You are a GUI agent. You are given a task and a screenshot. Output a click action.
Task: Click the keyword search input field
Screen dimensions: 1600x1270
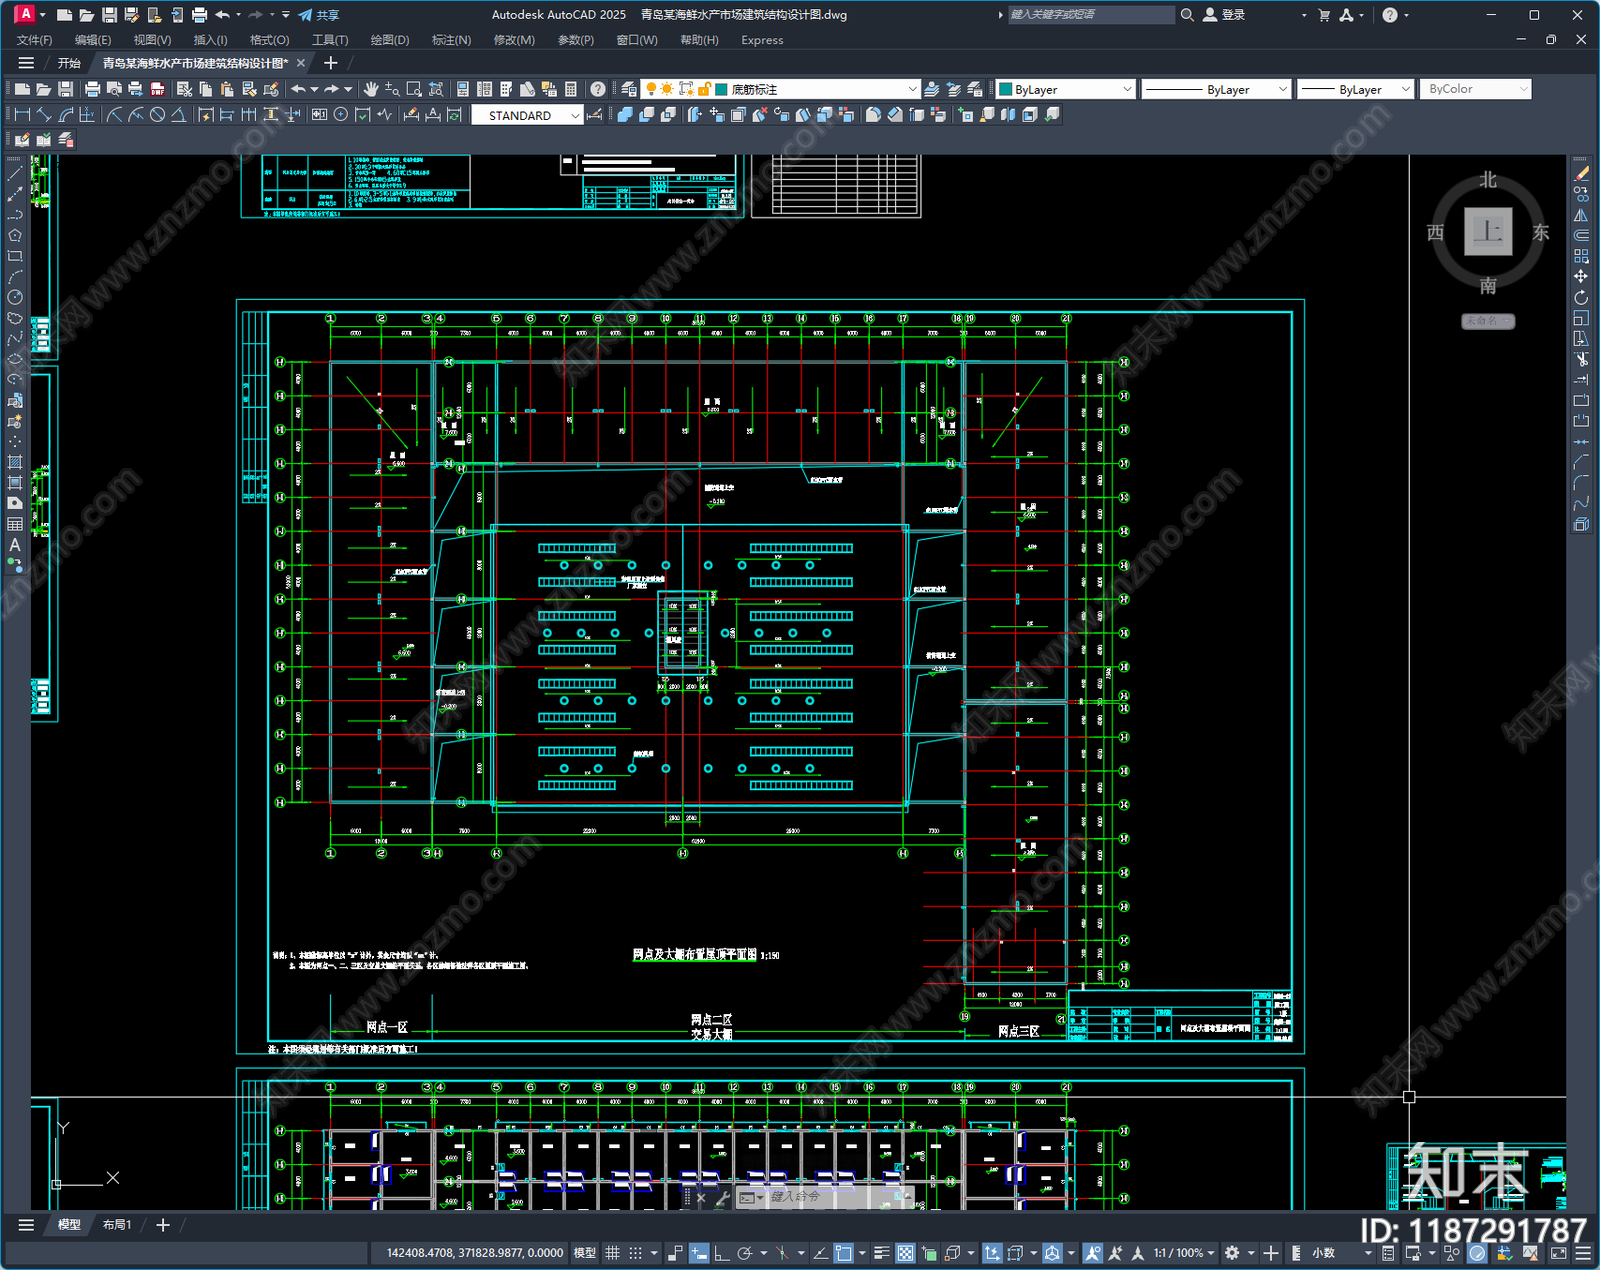[1090, 15]
